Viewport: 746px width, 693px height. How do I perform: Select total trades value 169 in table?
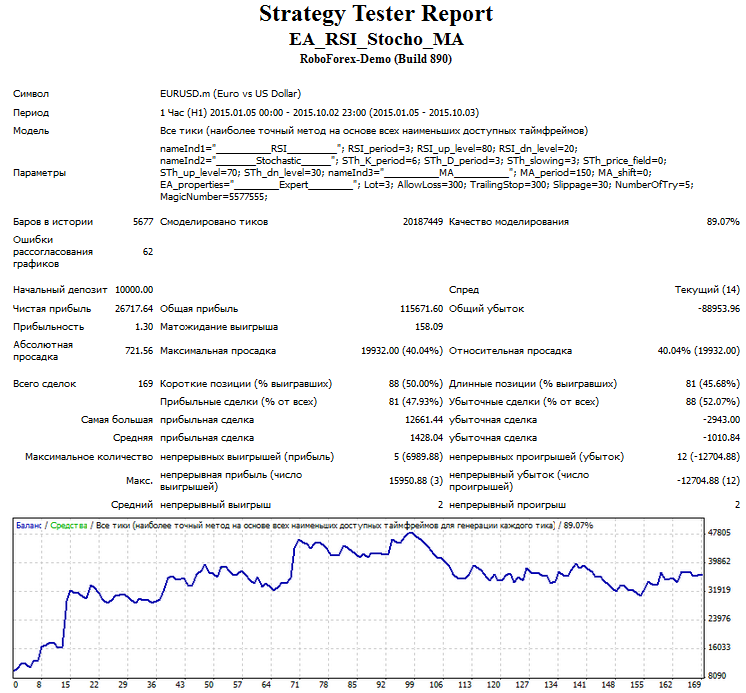tap(146, 384)
